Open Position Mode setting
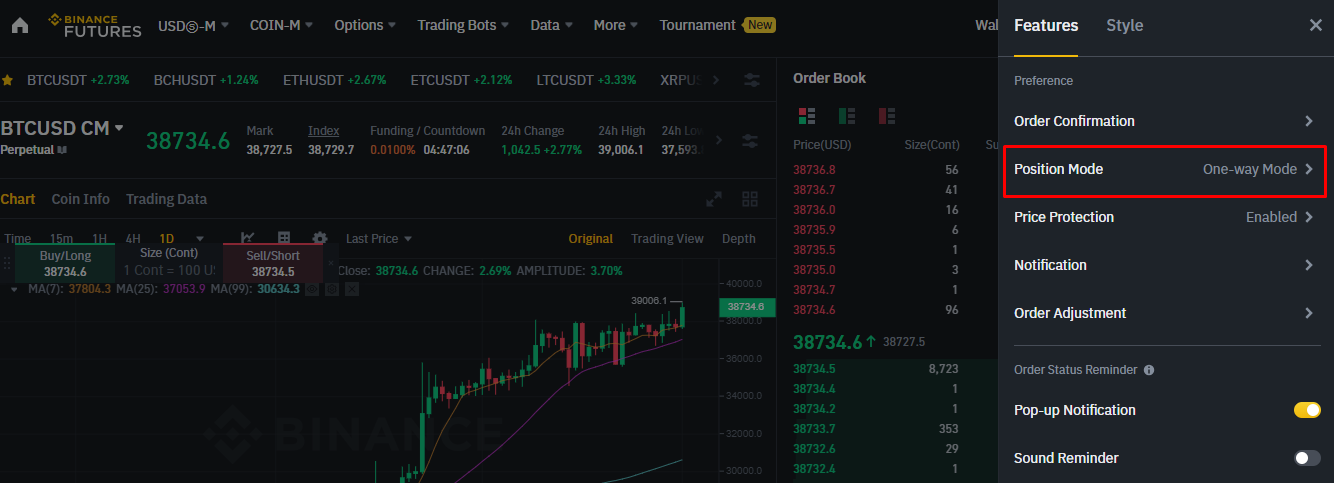The image size is (1334, 483). click(x=1164, y=169)
